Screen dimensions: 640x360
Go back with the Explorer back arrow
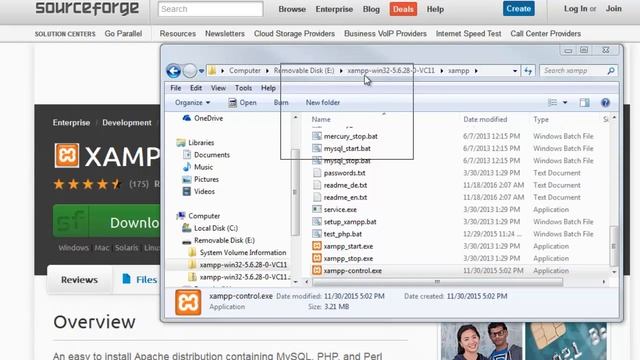click(173, 71)
